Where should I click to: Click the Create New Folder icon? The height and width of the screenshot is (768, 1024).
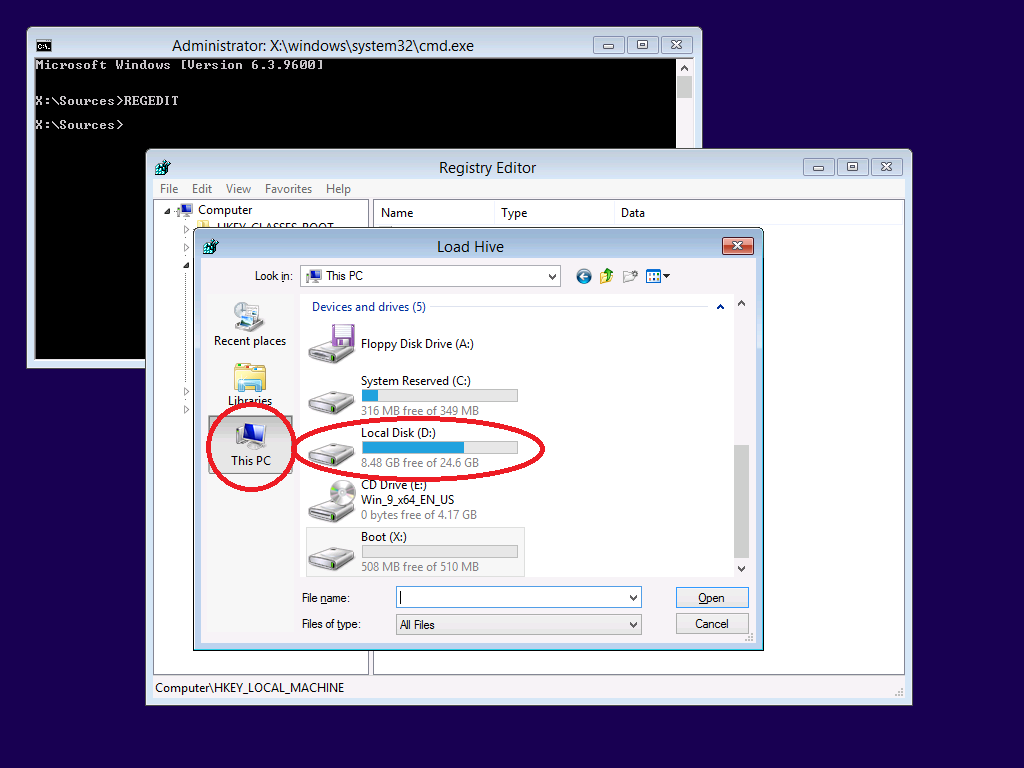click(x=630, y=276)
